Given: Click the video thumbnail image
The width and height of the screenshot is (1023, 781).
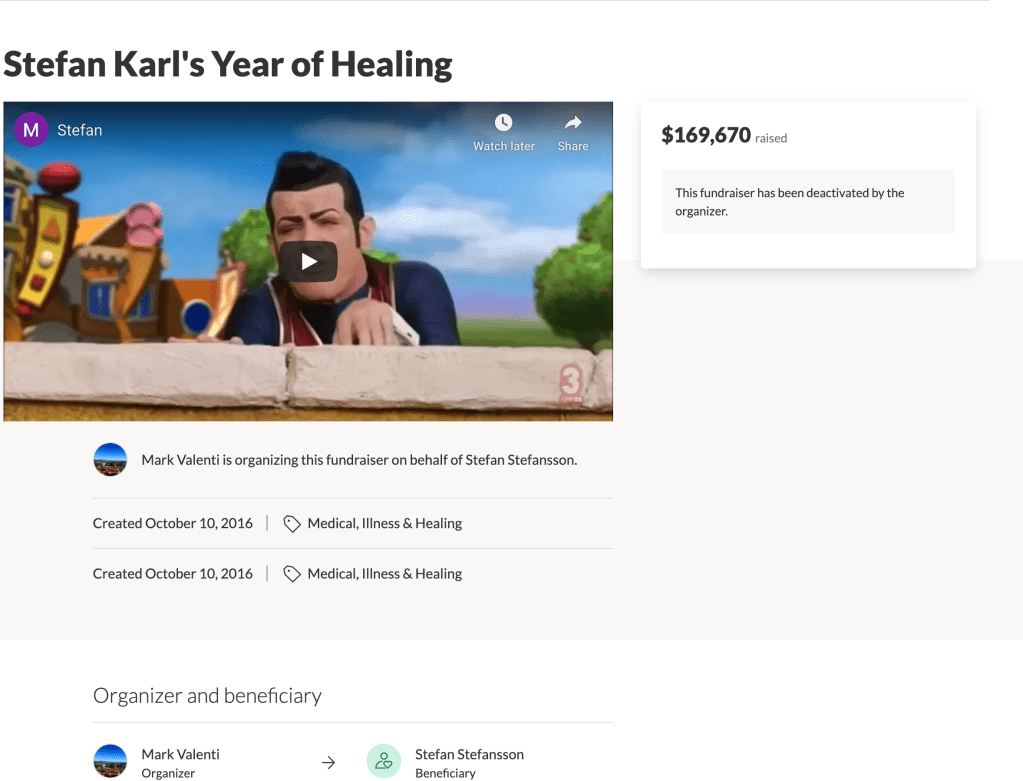Looking at the screenshot, I should click(x=308, y=261).
